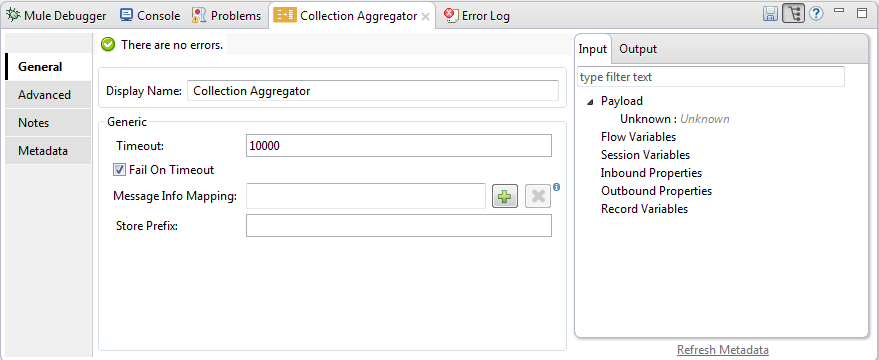
Task: Select Flow Variables in the tree
Action: tap(639, 137)
